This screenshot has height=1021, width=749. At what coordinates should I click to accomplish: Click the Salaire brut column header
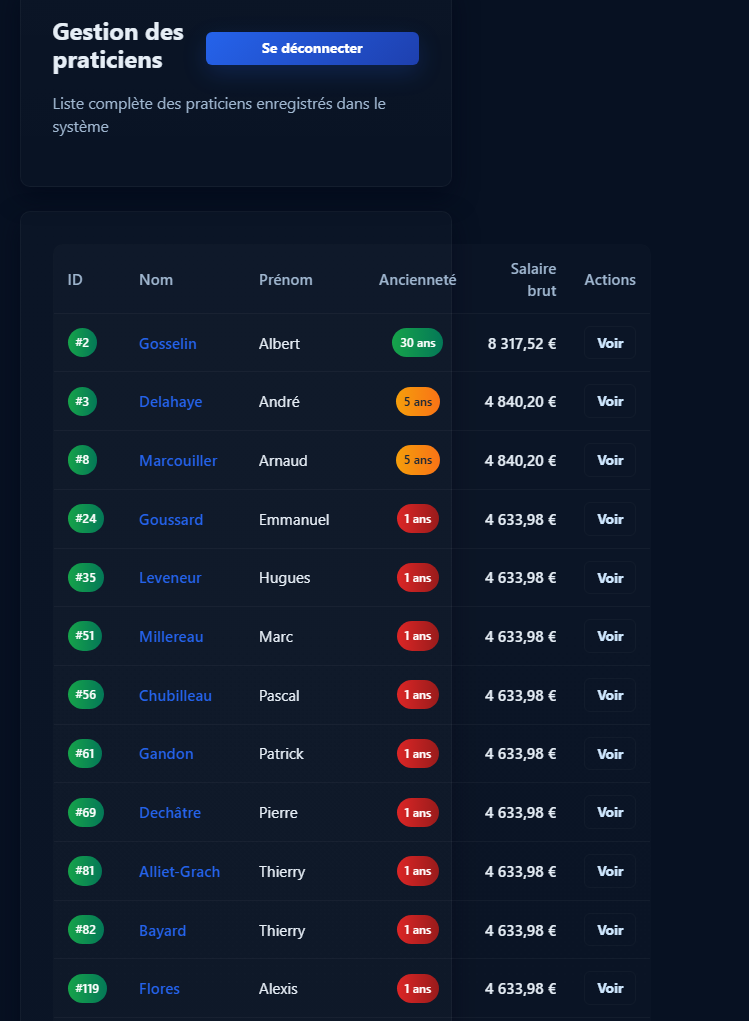pos(532,279)
